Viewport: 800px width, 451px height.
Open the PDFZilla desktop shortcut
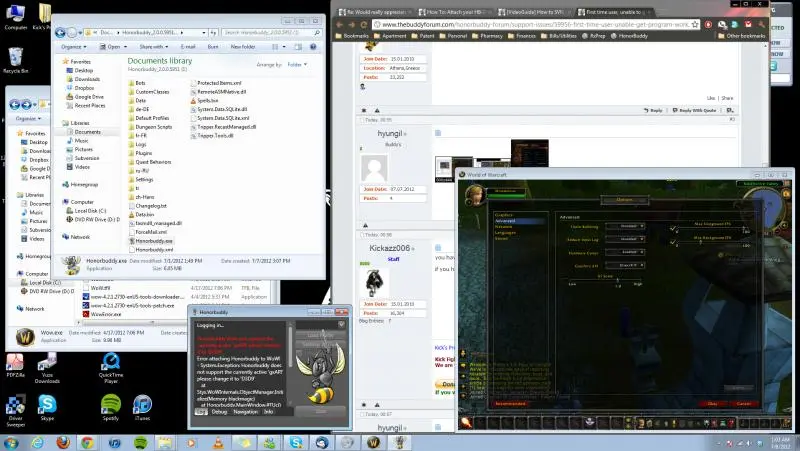coord(15,365)
